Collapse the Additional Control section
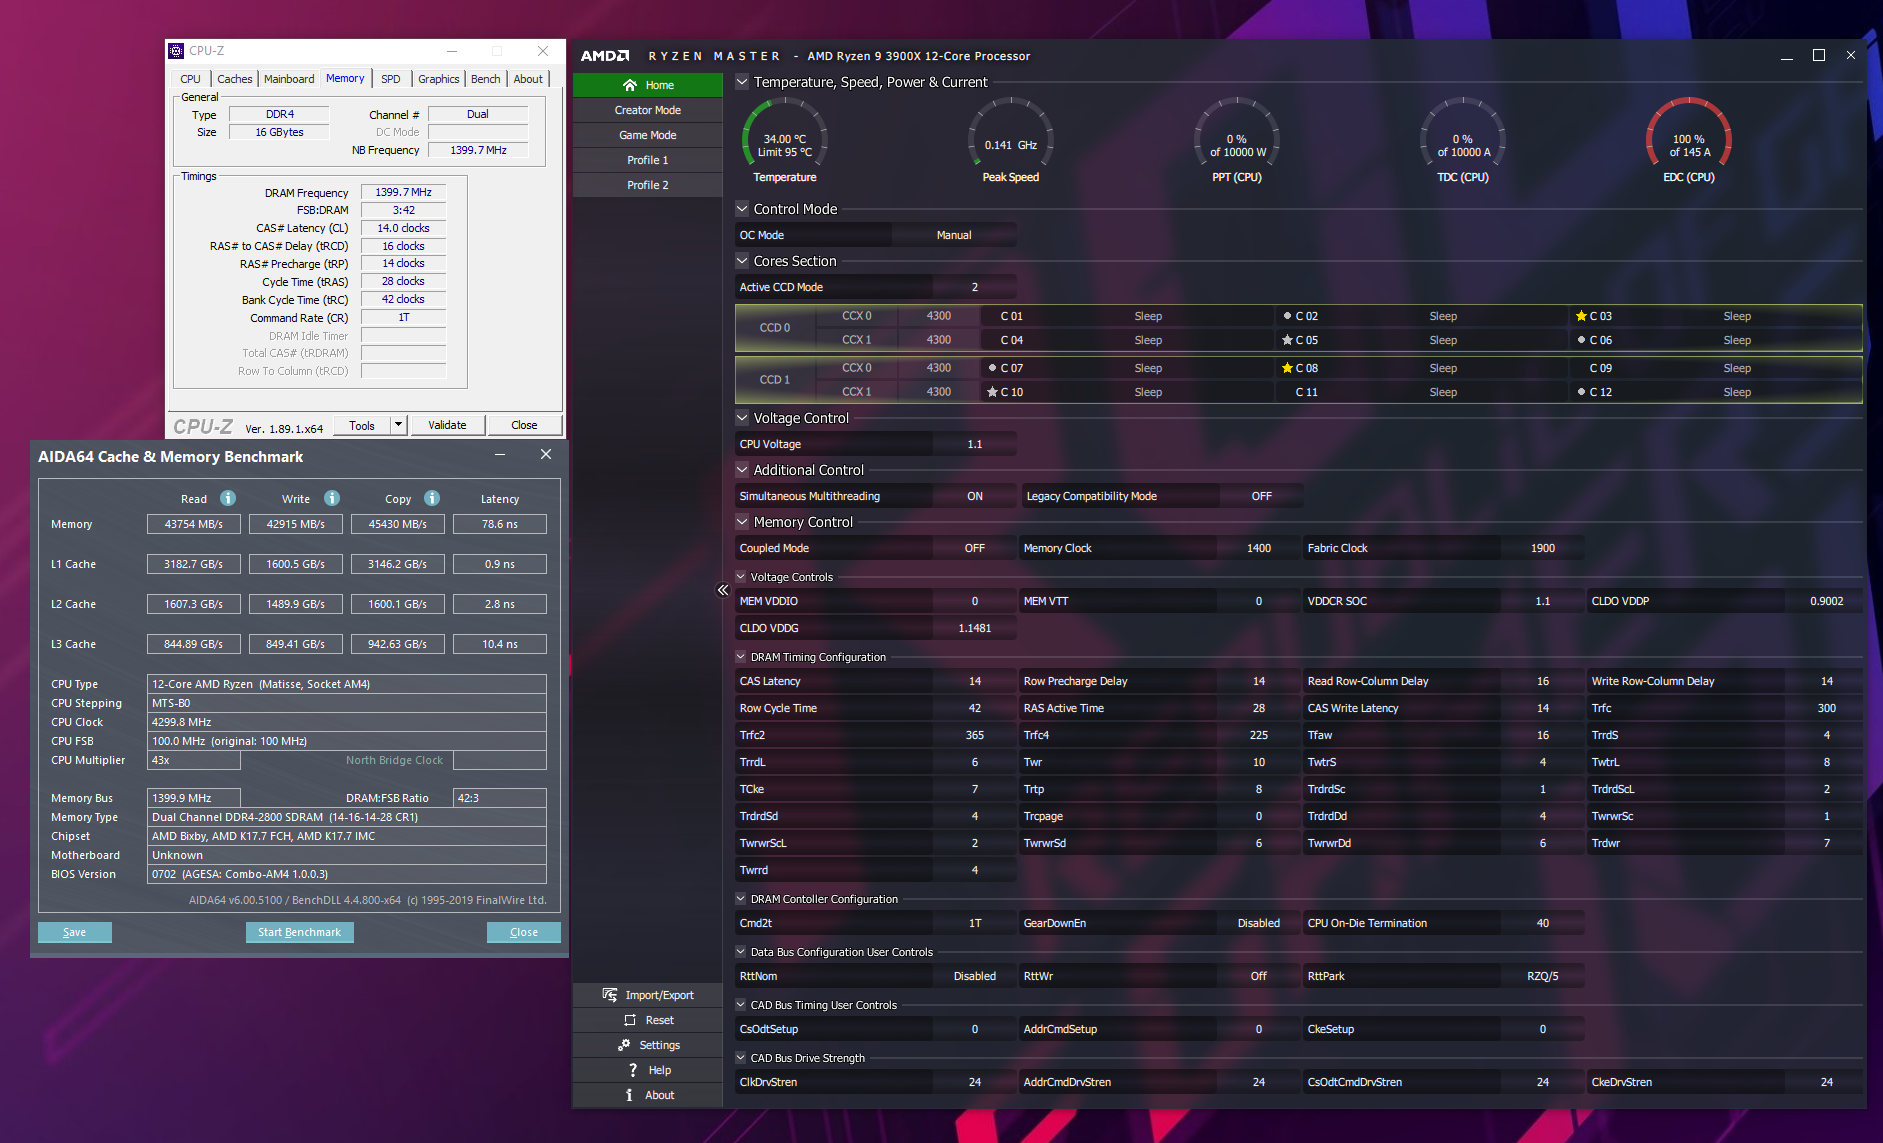 coord(742,470)
